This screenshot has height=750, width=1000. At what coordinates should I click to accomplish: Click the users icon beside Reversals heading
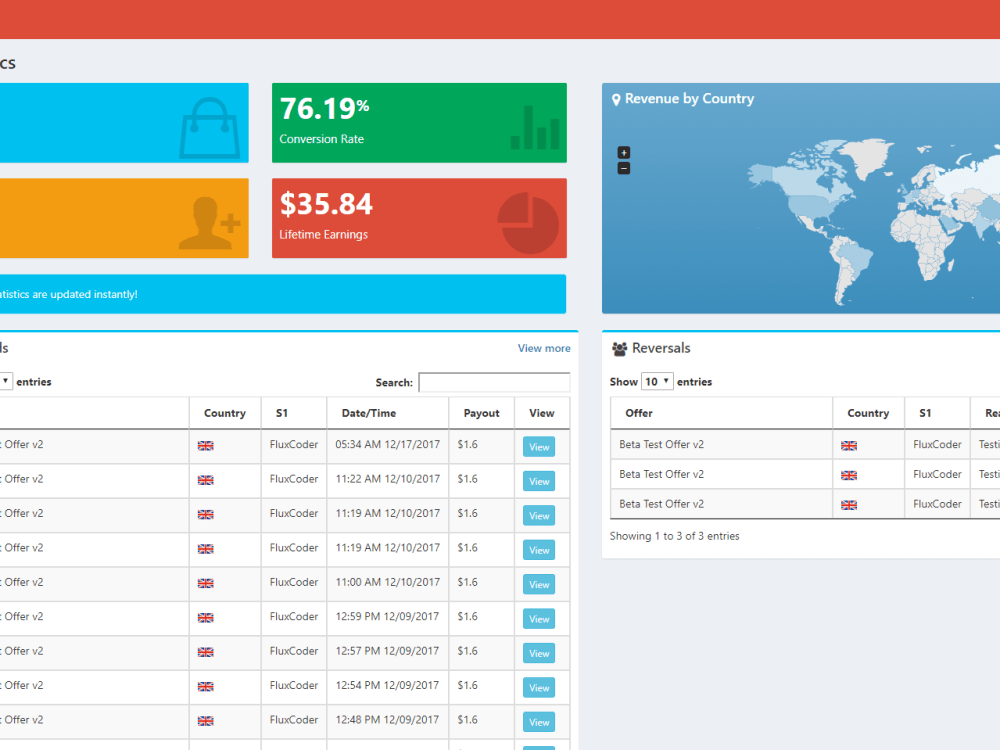tap(619, 349)
